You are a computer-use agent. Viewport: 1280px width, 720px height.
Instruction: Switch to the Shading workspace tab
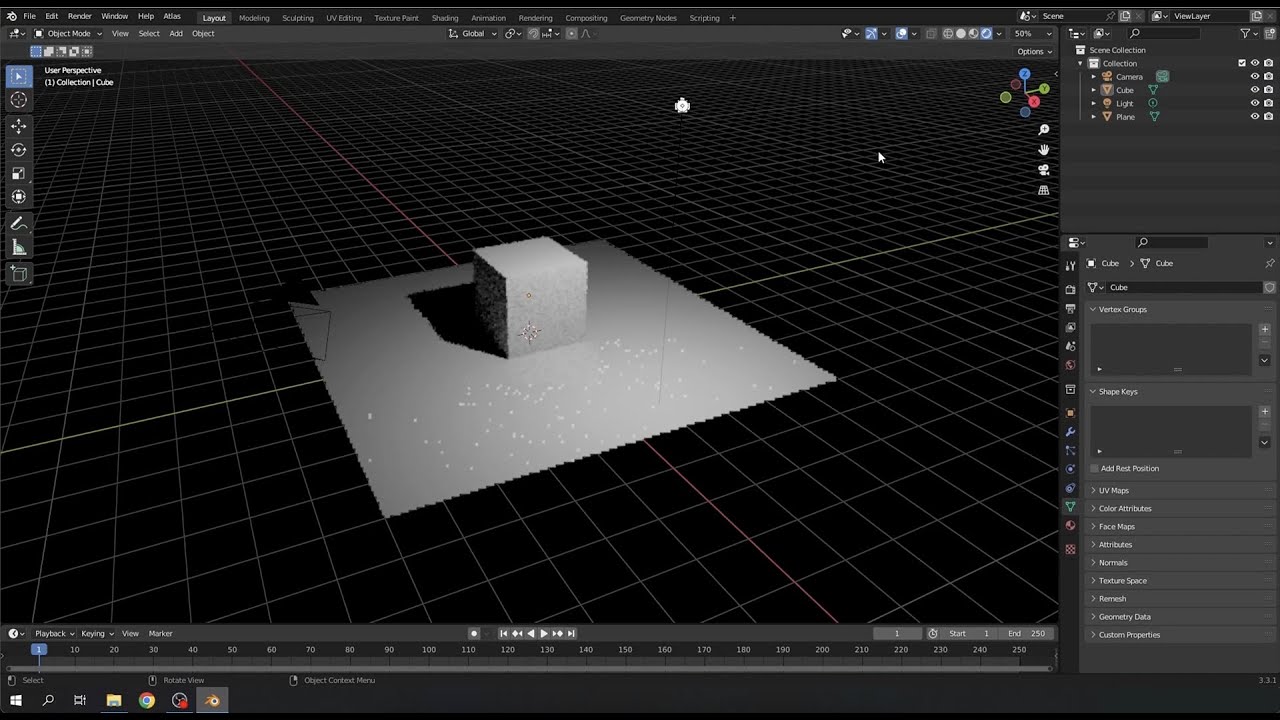click(445, 17)
